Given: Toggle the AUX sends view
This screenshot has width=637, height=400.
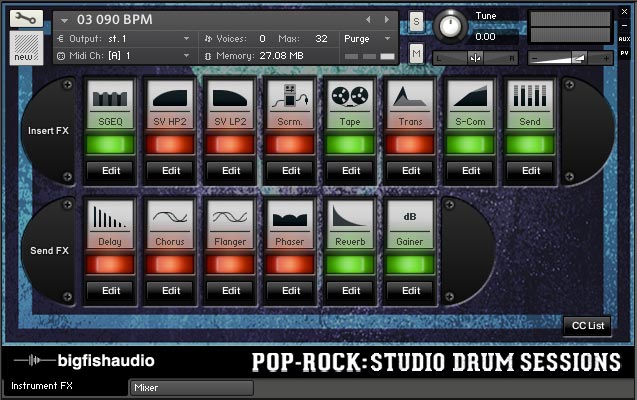Looking at the screenshot, I should (624, 39).
